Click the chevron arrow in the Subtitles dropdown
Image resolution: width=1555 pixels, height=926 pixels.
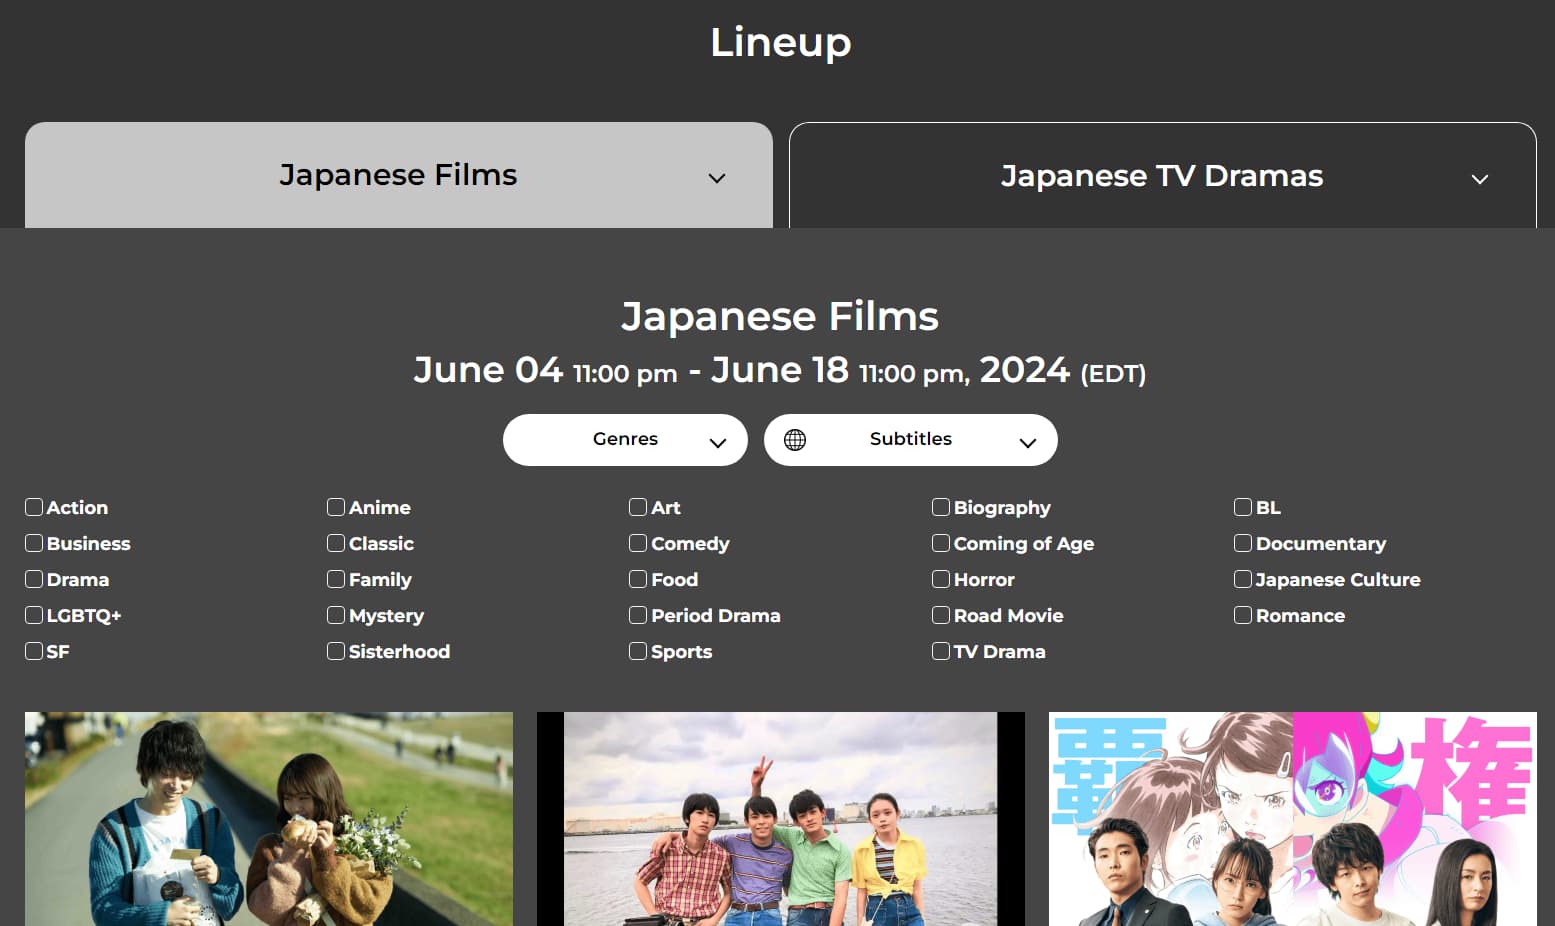click(x=1027, y=443)
